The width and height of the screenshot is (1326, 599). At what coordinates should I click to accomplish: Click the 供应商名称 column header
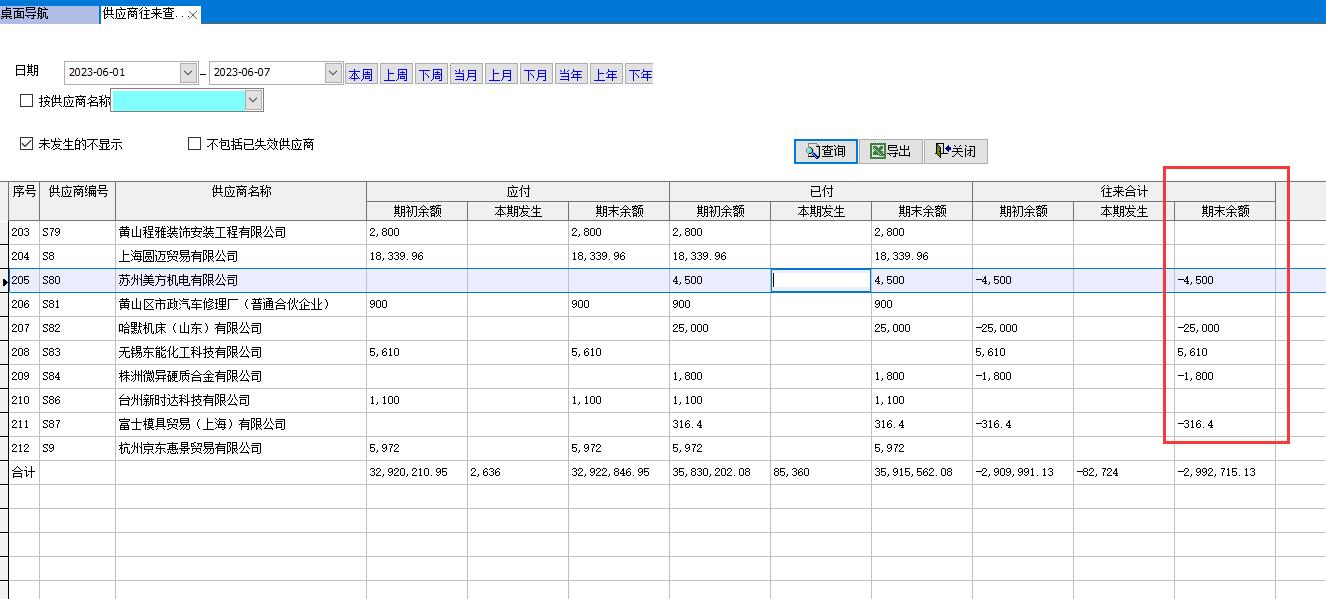click(240, 191)
